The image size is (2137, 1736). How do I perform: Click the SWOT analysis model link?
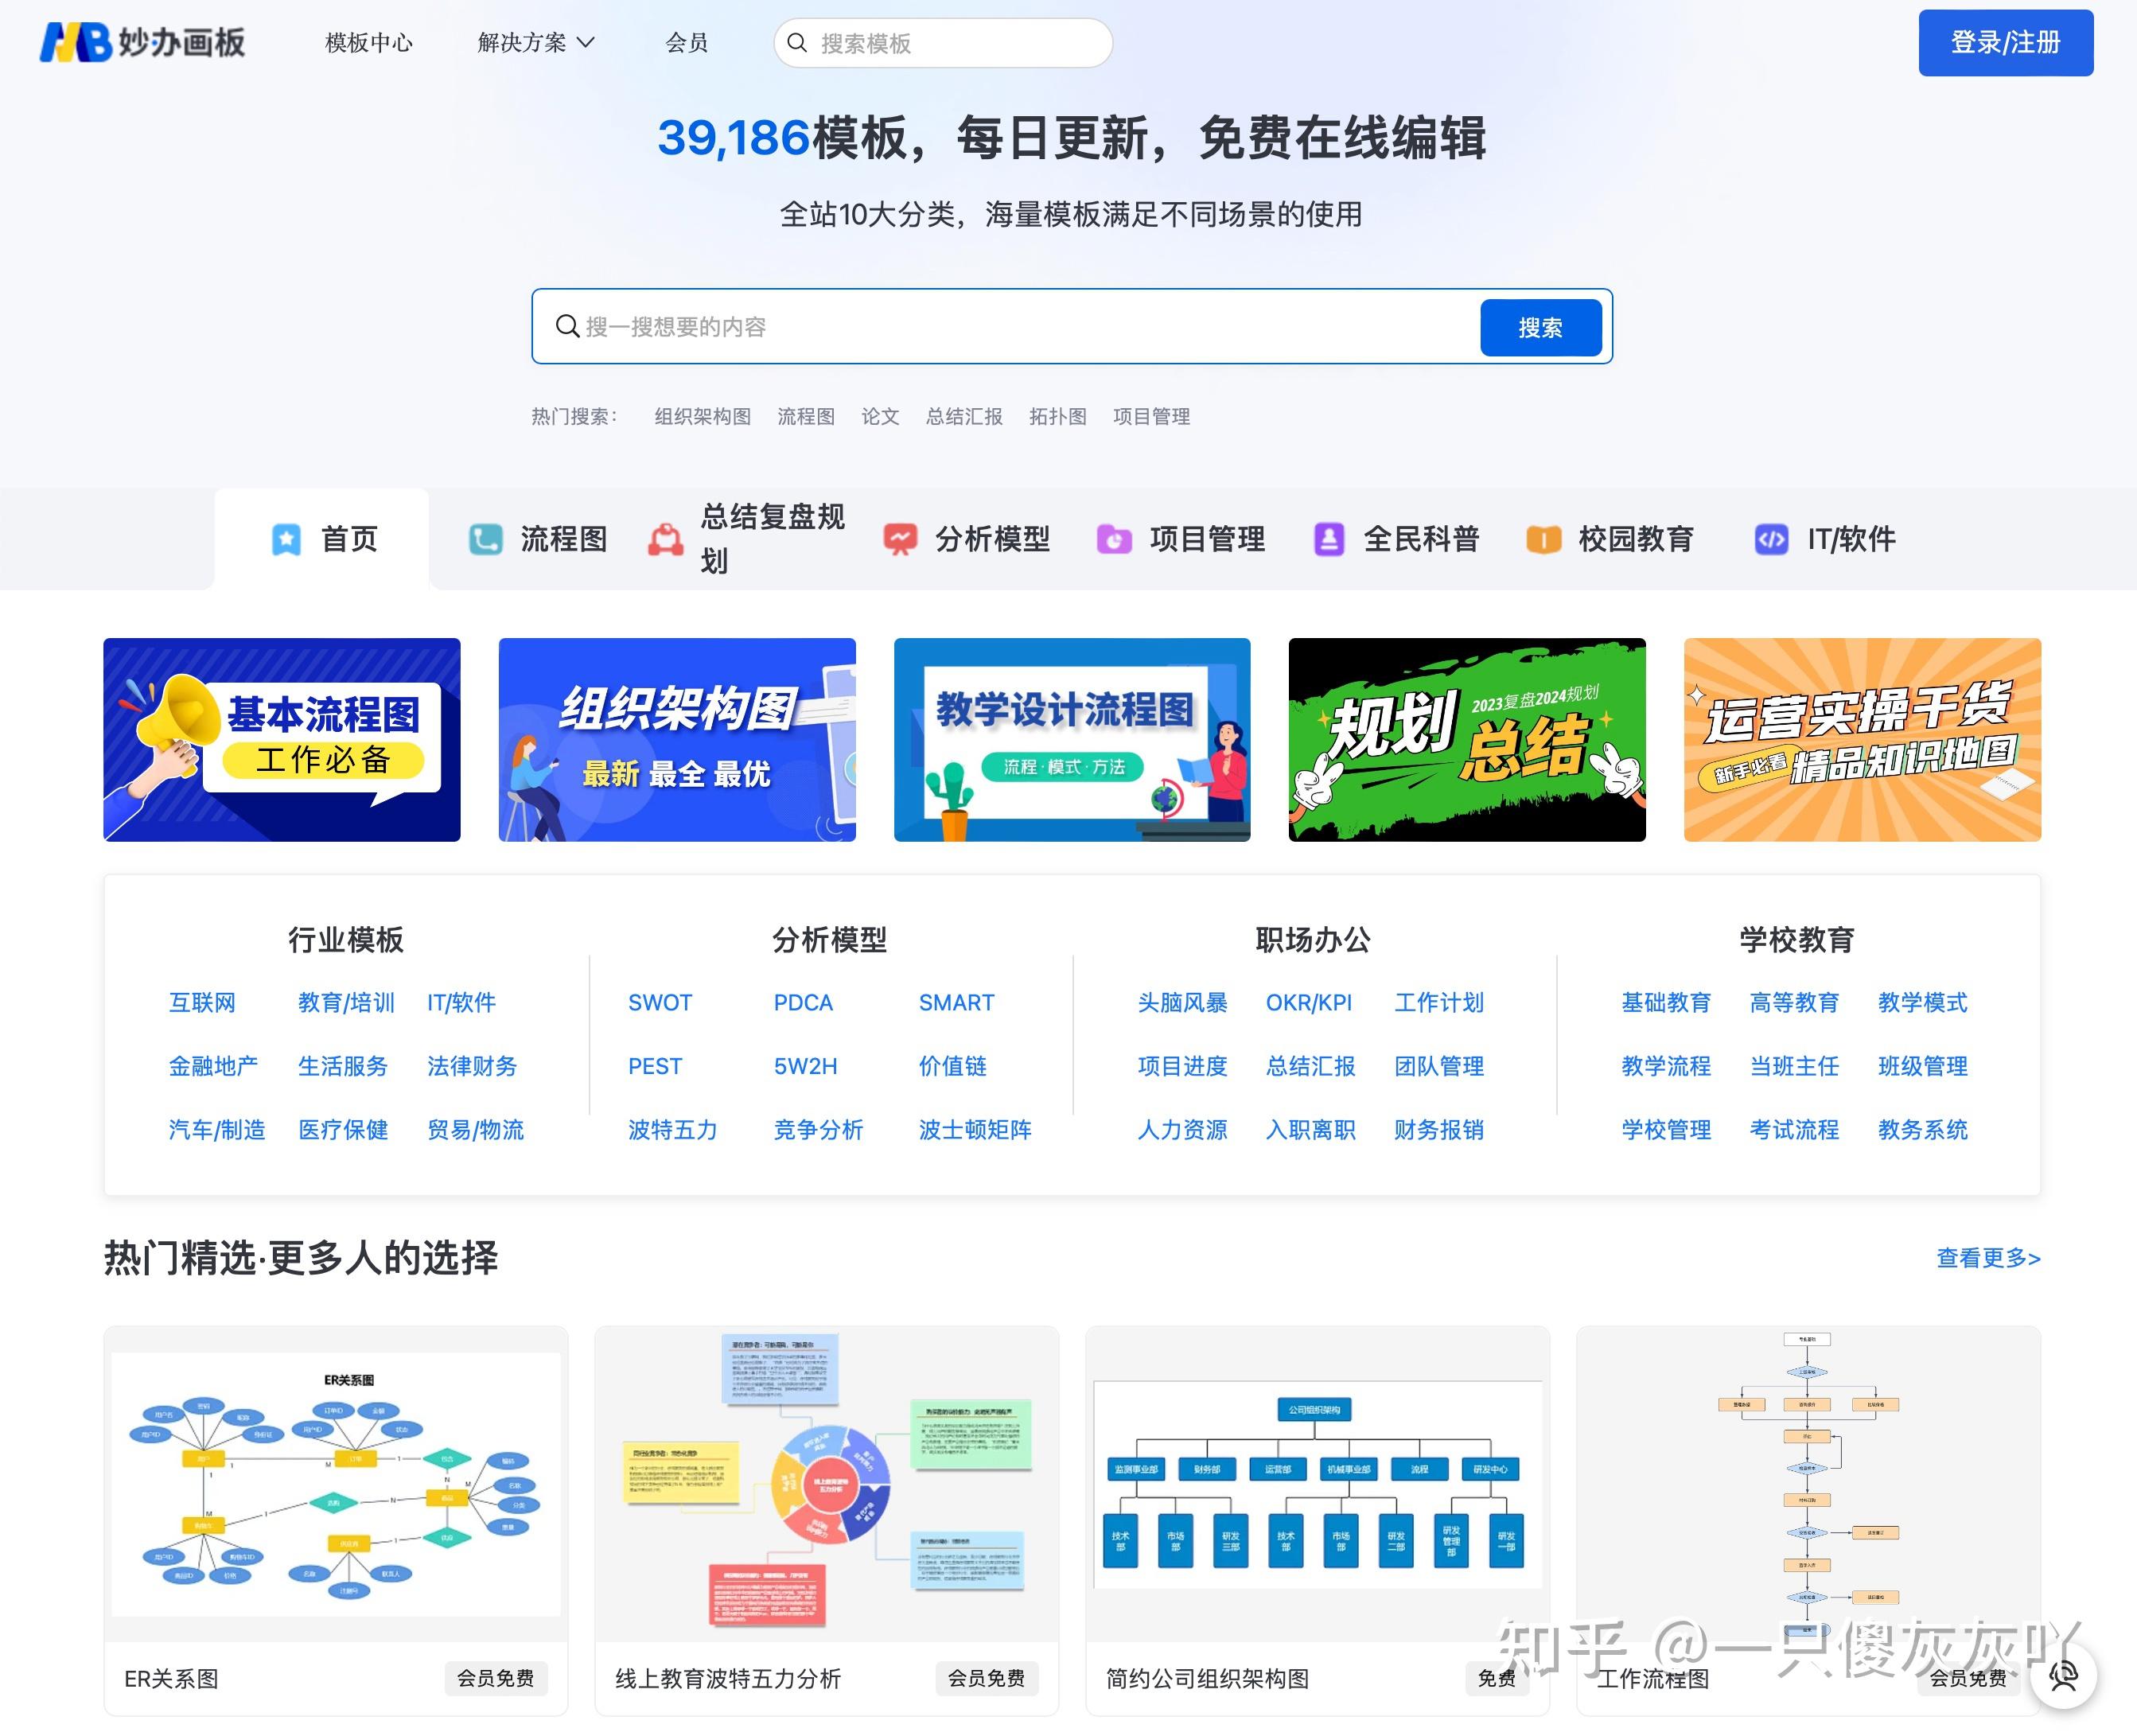click(x=660, y=1002)
